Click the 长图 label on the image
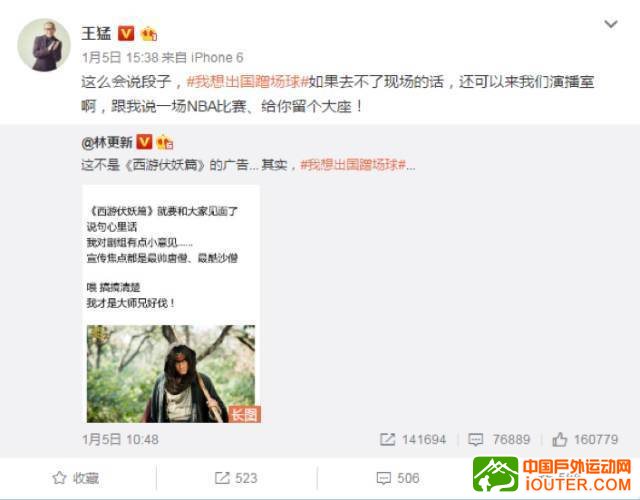Viewport: 640px width, 500px height. 244,414
